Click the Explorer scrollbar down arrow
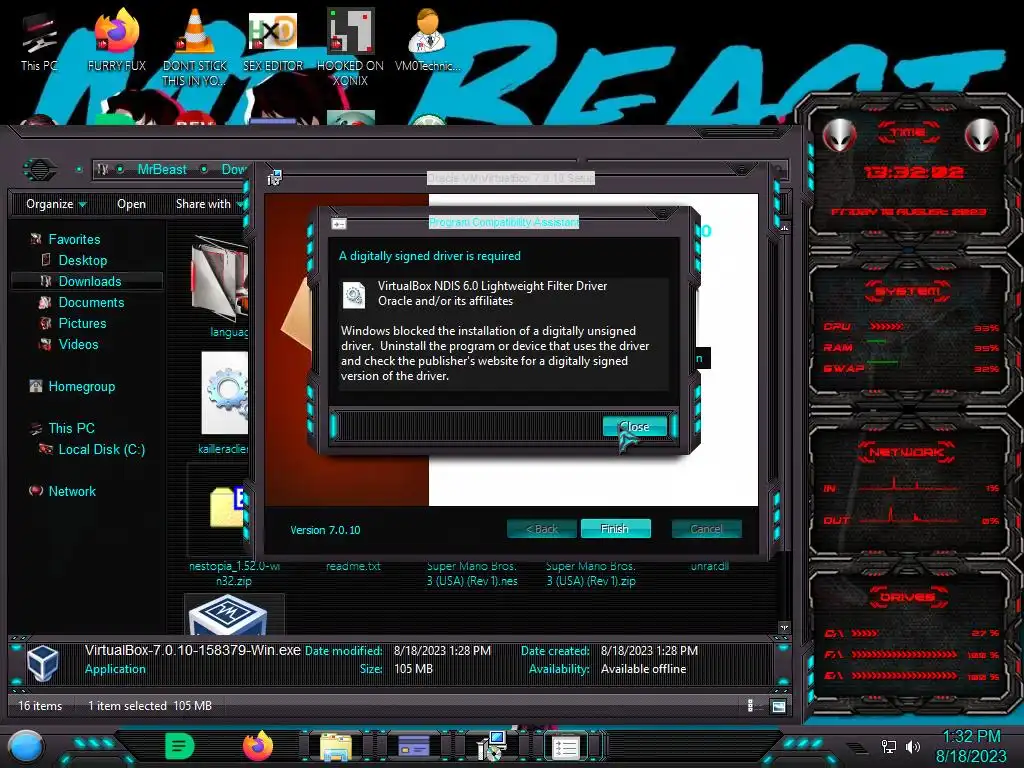 pos(784,628)
